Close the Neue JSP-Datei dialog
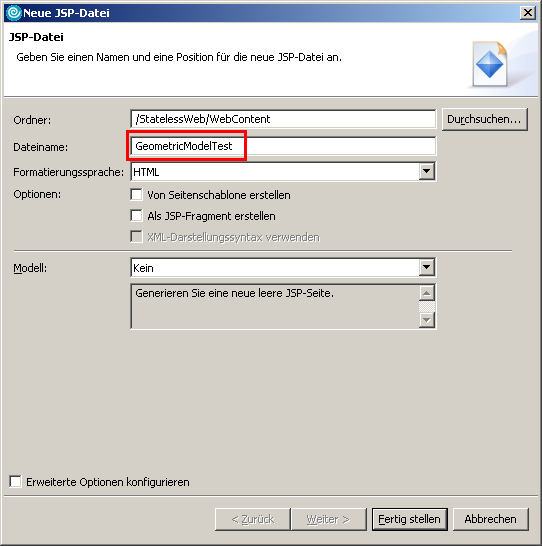Viewport: 542px width, 546px height. (528, 13)
